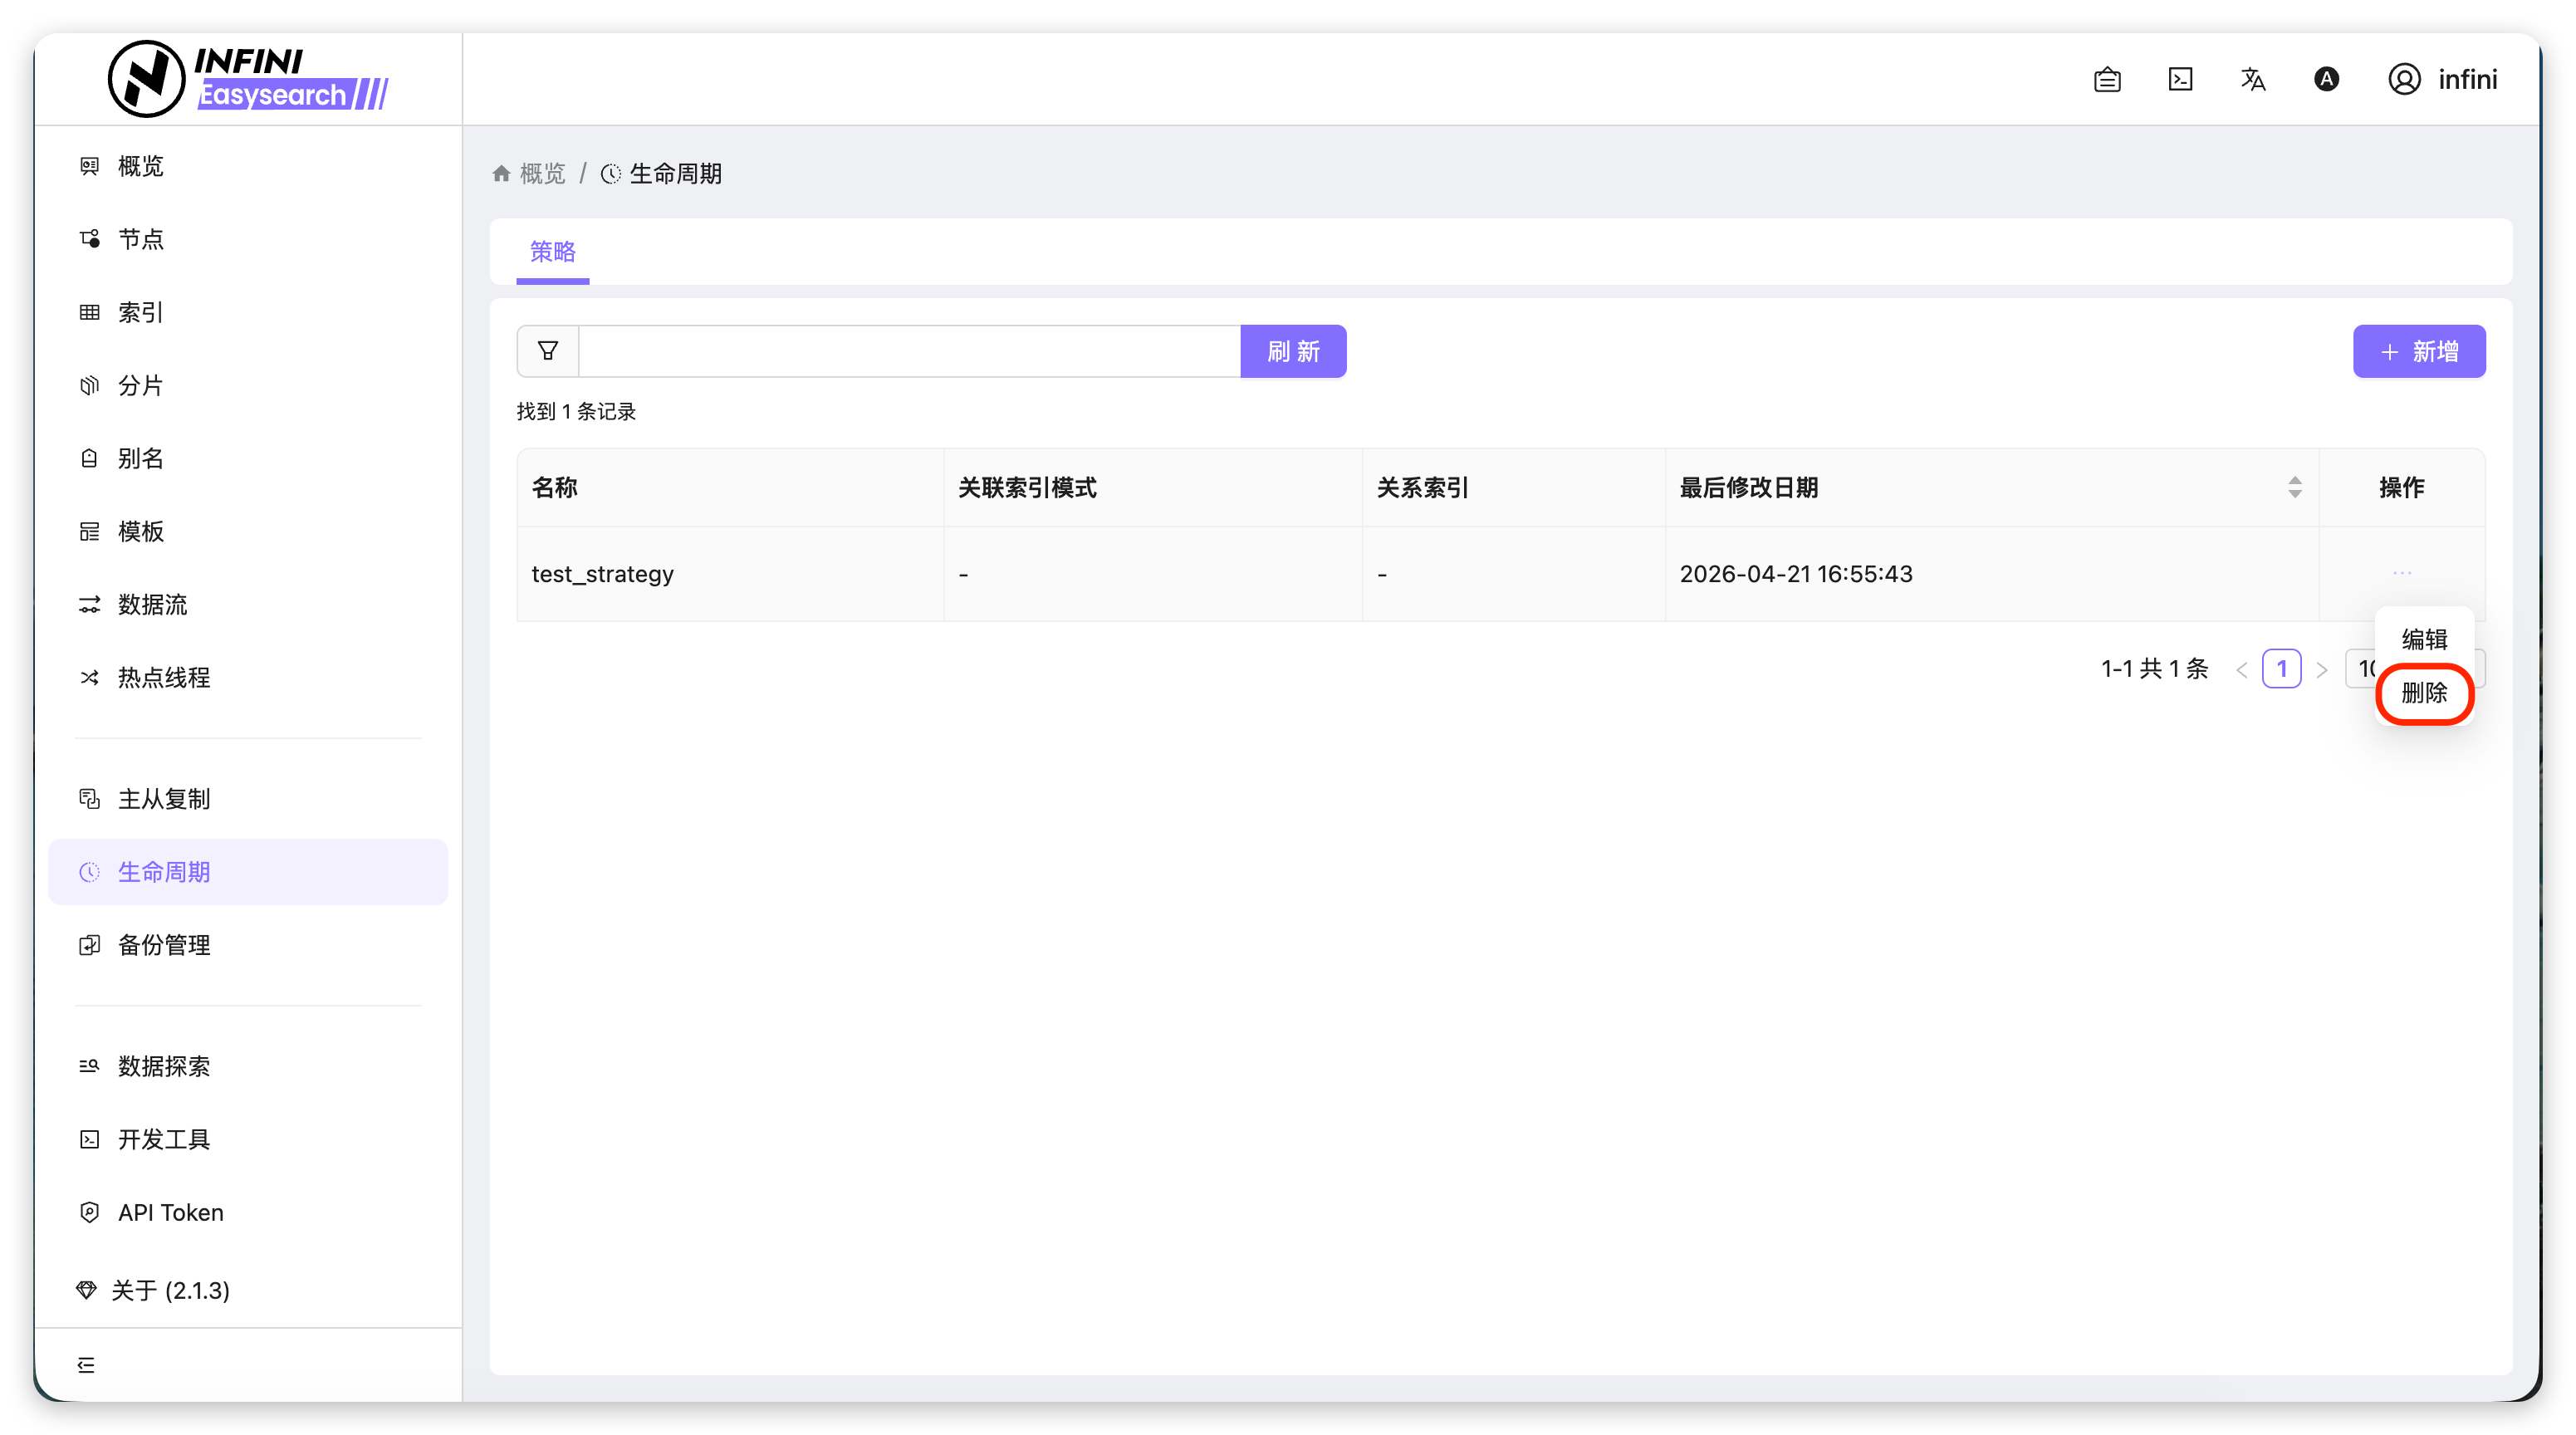Click the 新增 add button
The height and width of the screenshot is (1435, 2576).
(2419, 351)
